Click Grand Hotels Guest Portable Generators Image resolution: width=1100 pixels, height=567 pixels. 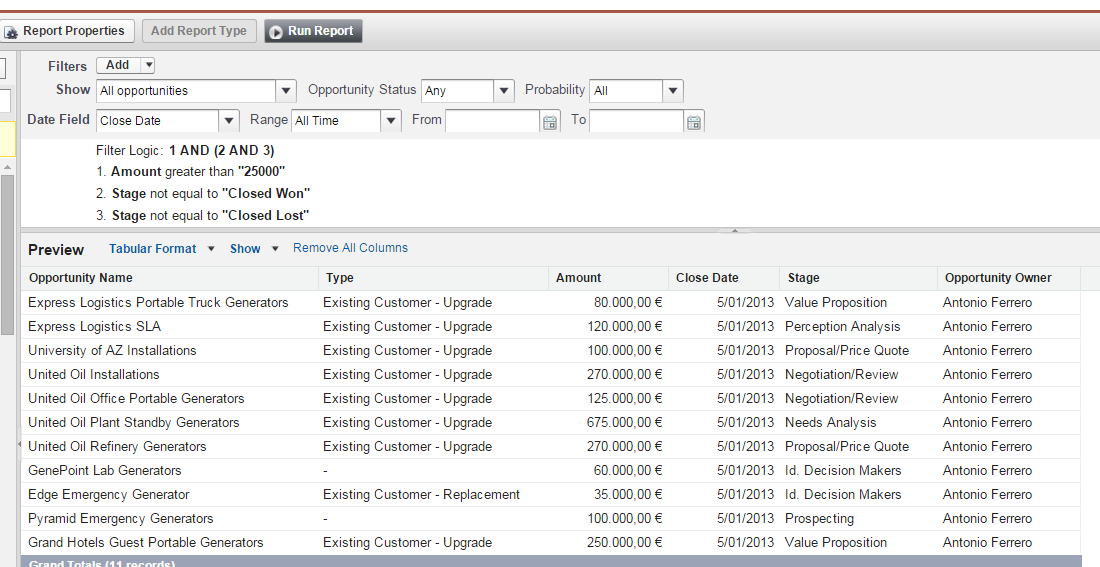[145, 542]
